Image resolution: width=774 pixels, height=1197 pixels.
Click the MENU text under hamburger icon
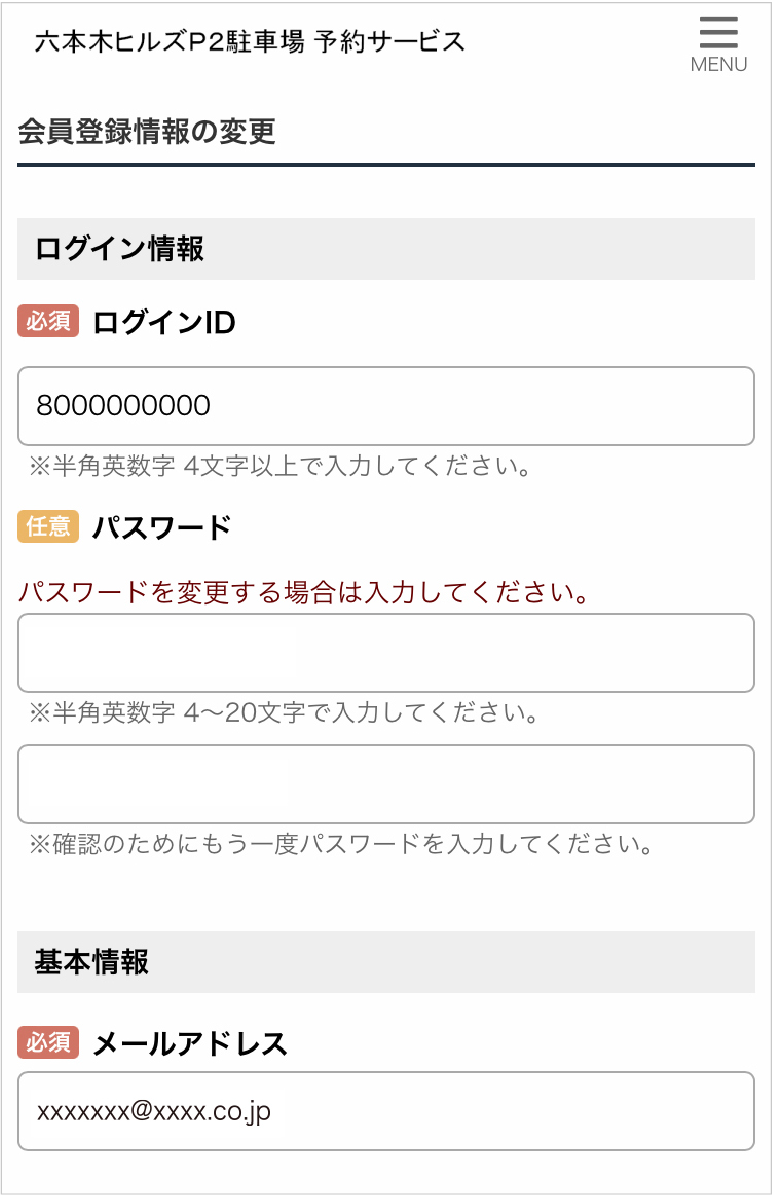click(719, 65)
